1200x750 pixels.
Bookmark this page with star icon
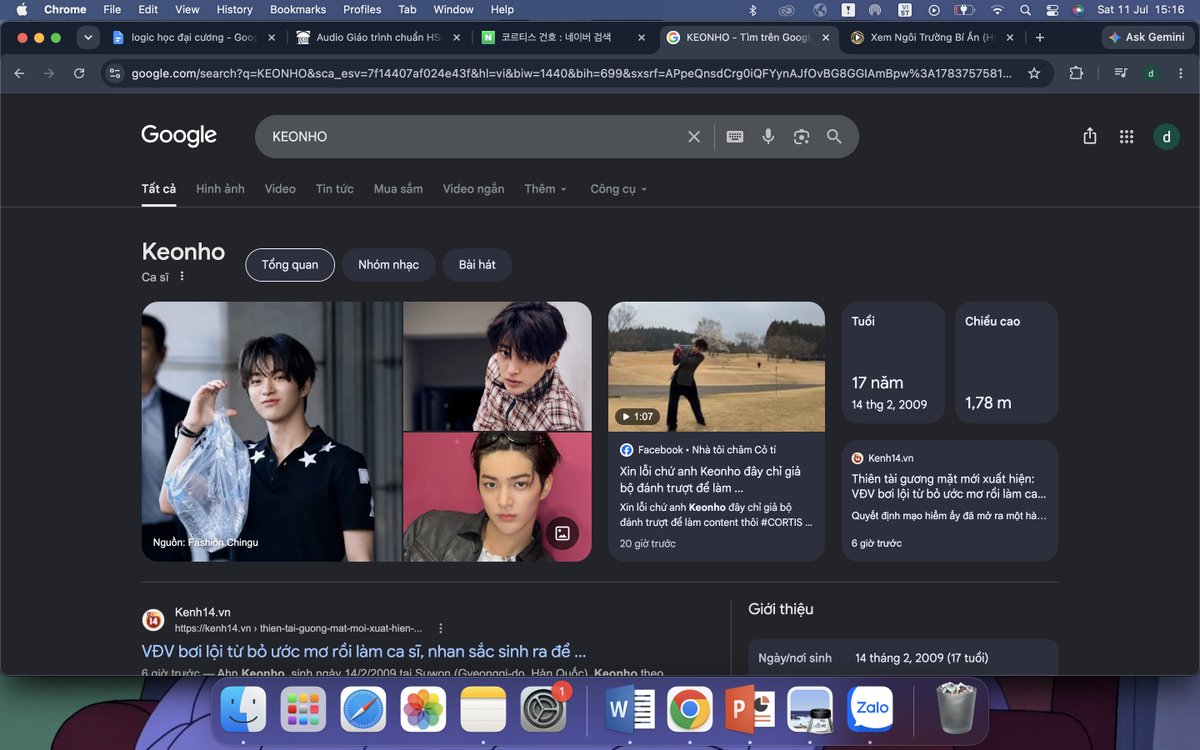click(x=1034, y=73)
